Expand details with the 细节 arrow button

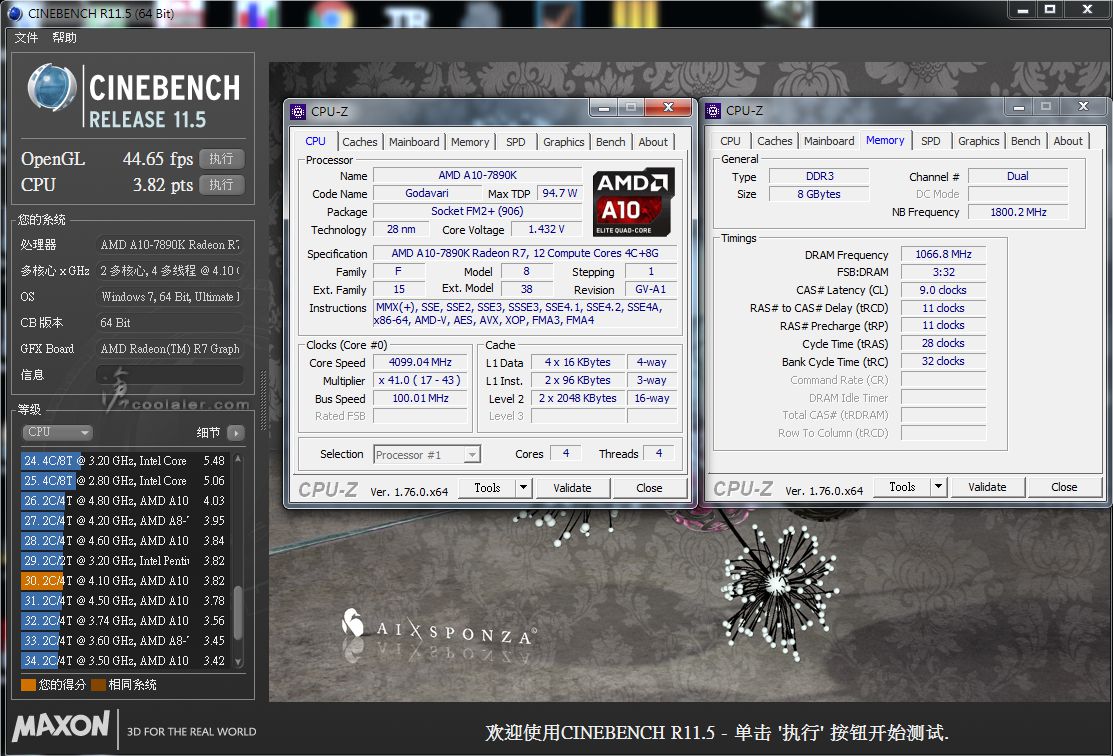(x=235, y=433)
